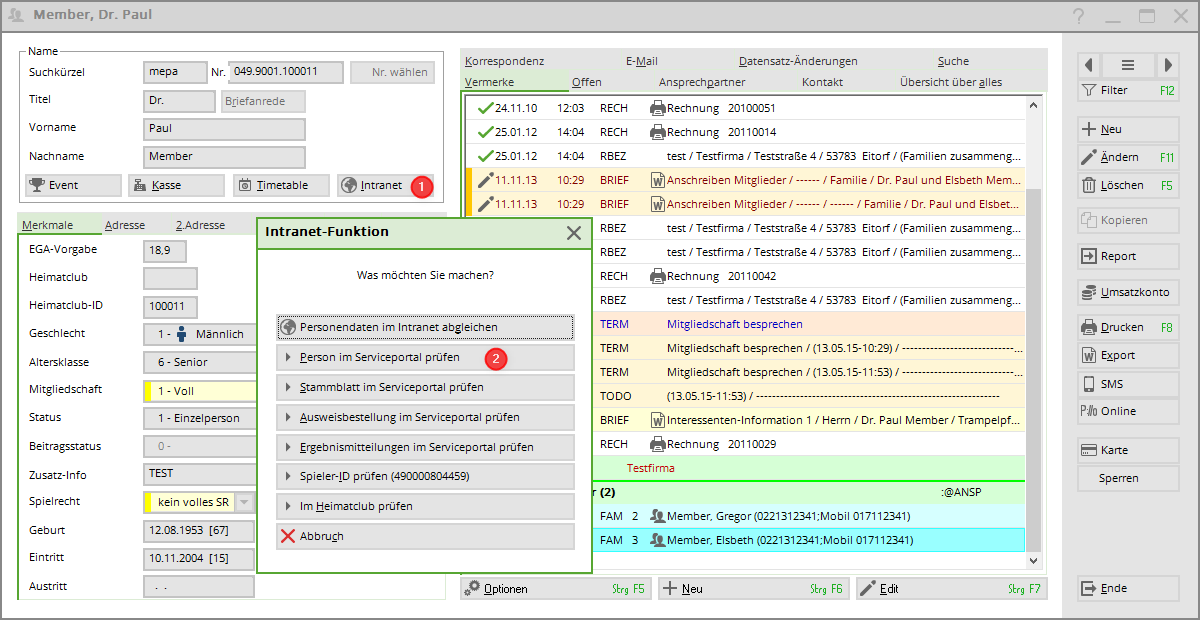Open the SMS phone button

1127,384
